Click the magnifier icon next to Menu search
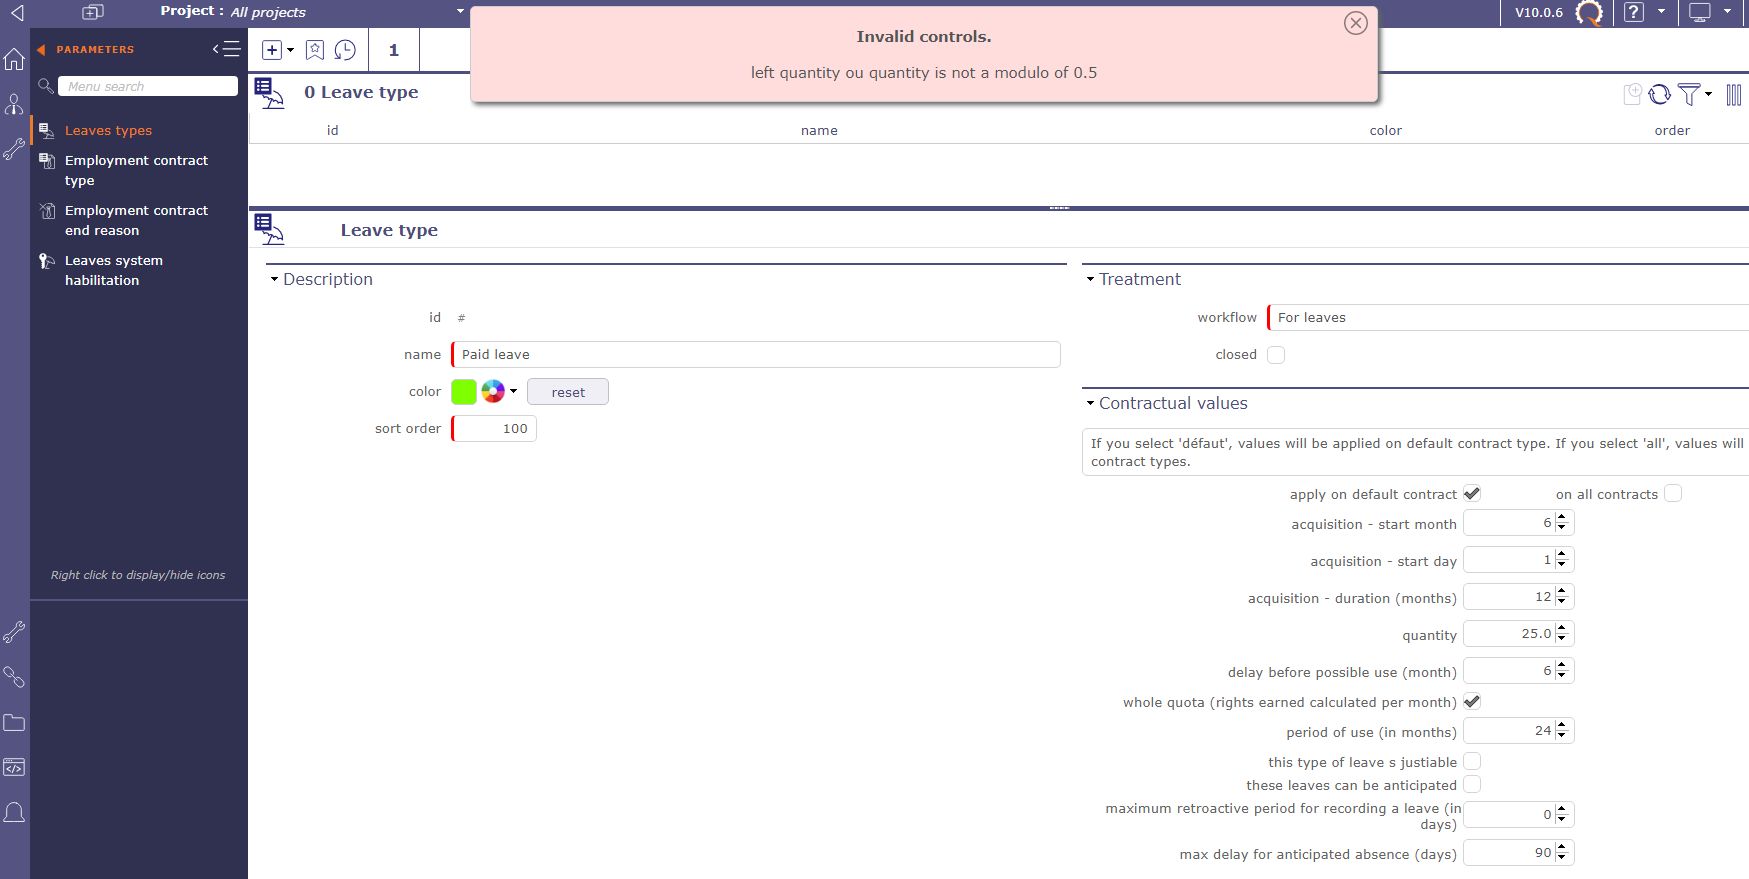Viewport: 1749px width, 879px height. [x=45, y=86]
